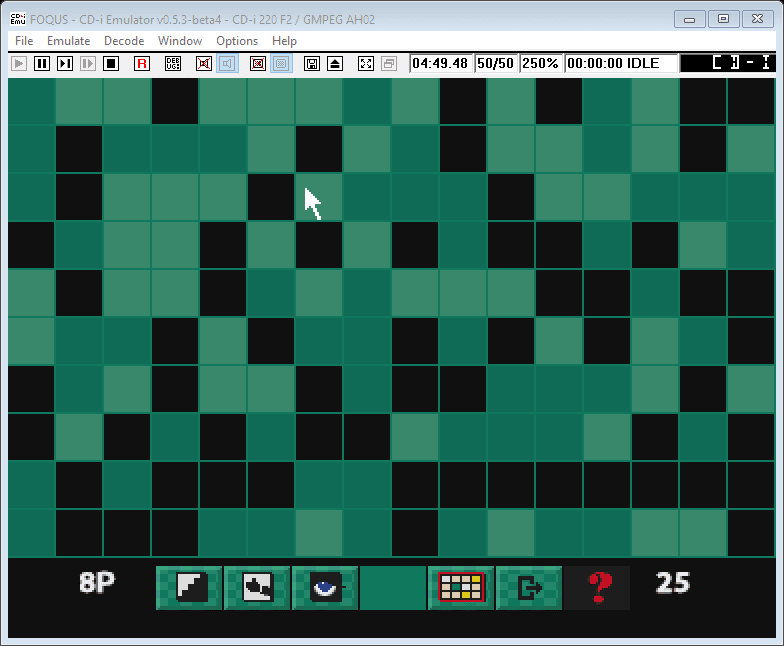This screenshot has width=784, height=646.
Task: Toggle fullscreen mode icon in toolbar
Action: pos(365,63)
